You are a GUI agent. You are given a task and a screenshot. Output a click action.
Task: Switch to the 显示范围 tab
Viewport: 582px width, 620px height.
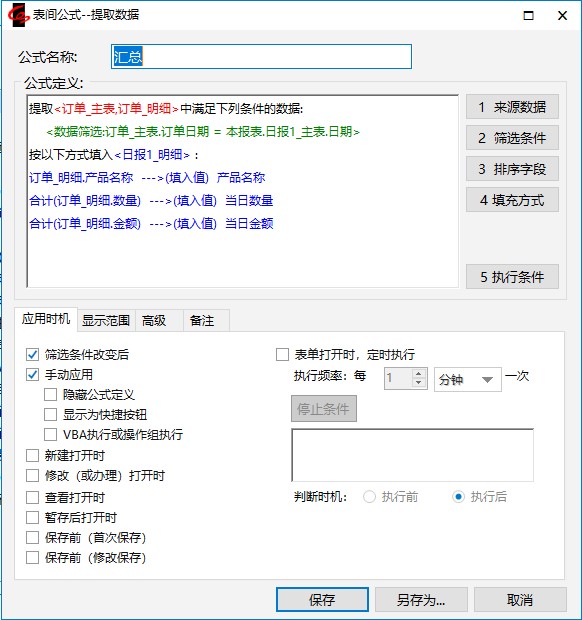pos(106,320)
